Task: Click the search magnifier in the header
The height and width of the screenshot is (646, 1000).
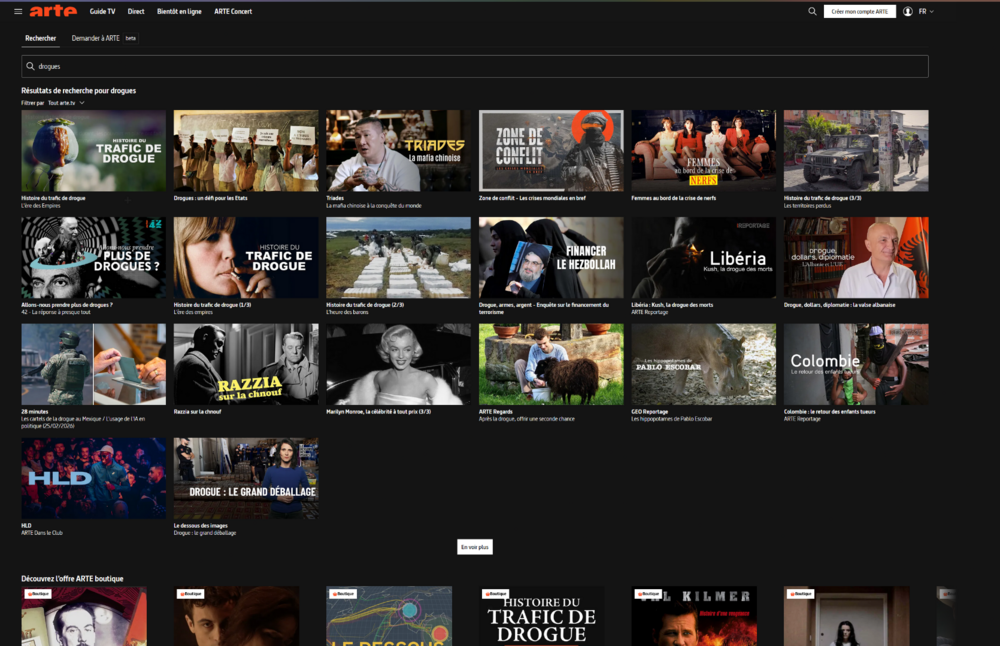Action: (812, 11)
